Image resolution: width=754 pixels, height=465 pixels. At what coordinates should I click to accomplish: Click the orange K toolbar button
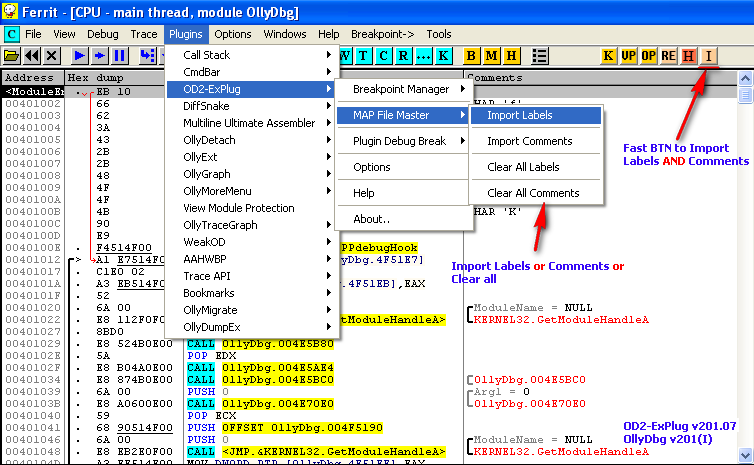coord(608,56)
